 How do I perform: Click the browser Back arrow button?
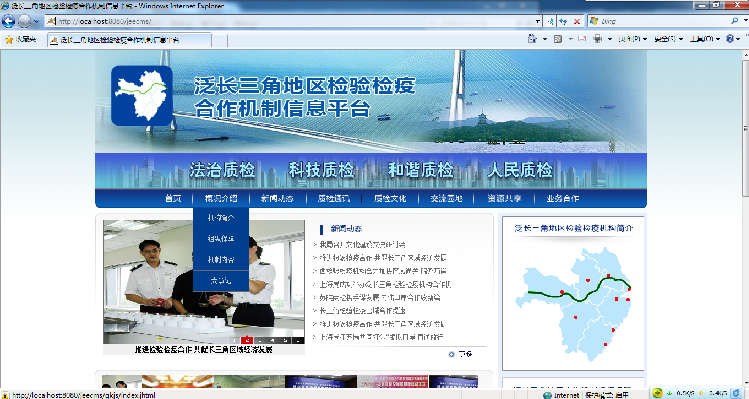coord(9,21)
